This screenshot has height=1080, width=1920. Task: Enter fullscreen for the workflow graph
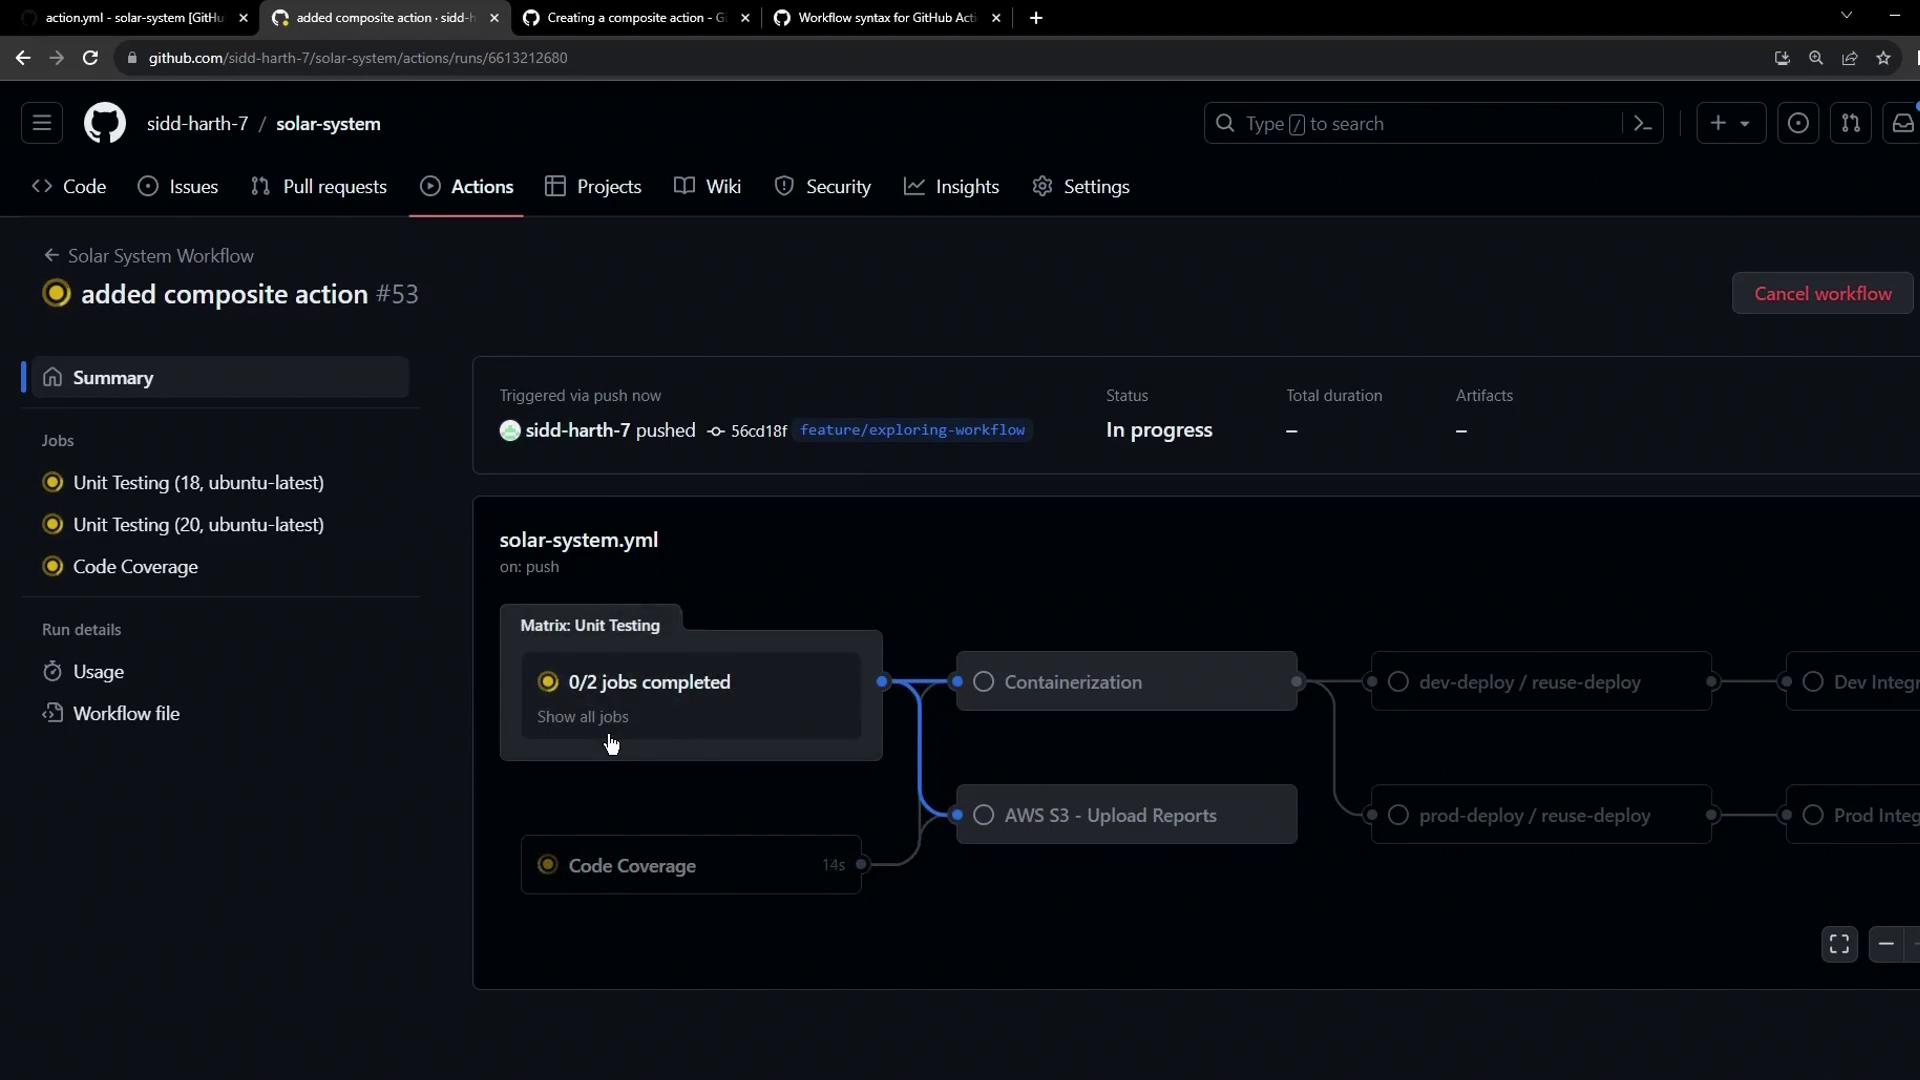click(1839, 944)
